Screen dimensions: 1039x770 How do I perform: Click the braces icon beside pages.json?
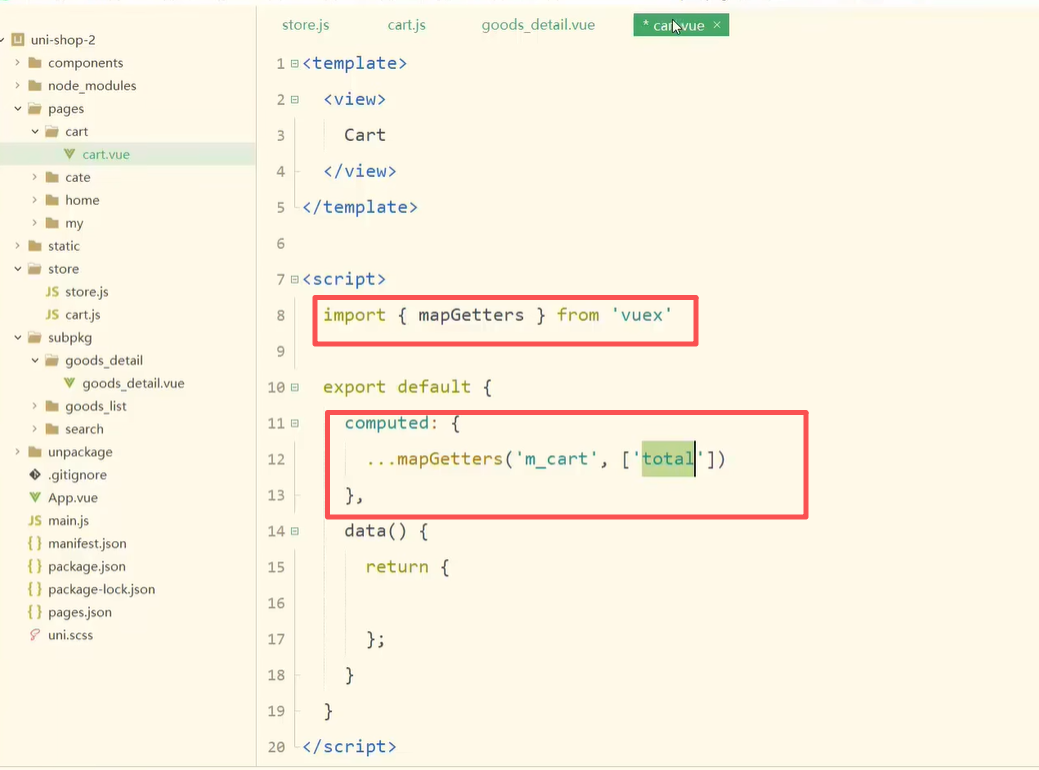pyautogui.click(x=35, y=612)
